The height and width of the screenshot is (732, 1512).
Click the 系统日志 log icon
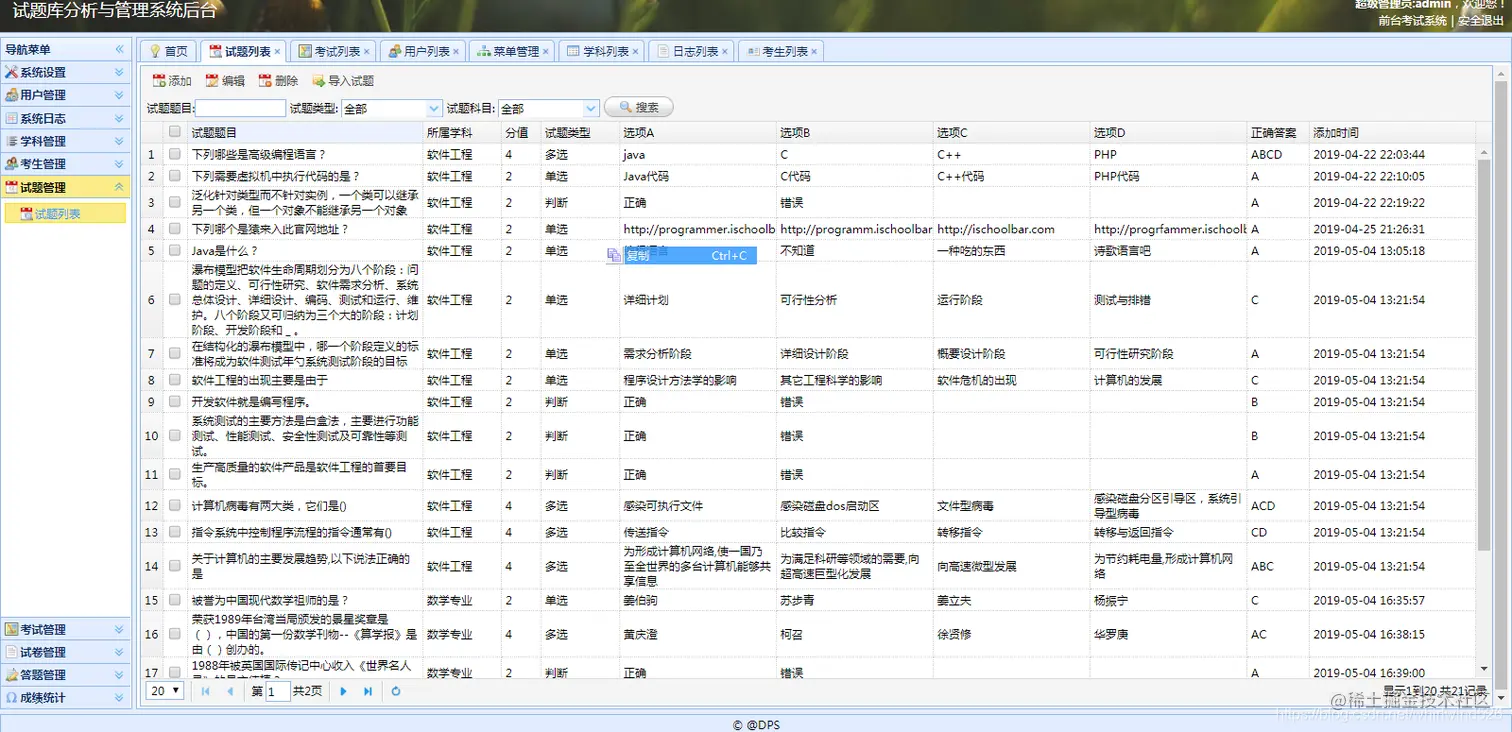coord(11,118)
